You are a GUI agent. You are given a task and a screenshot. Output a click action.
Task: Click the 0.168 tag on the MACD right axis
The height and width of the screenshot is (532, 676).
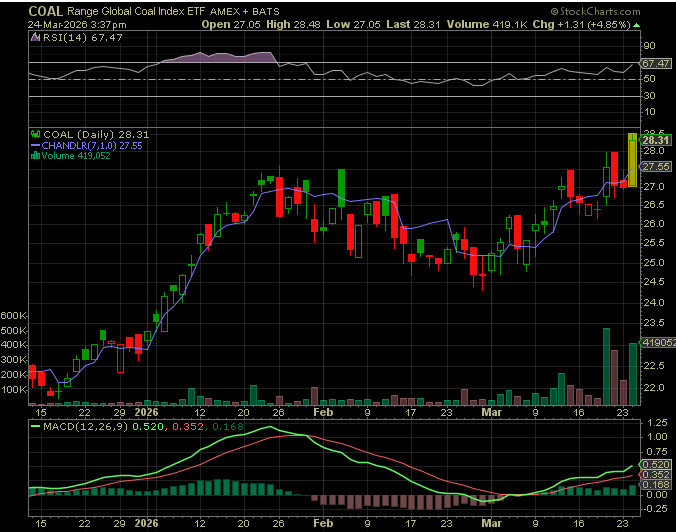click(656, 485)
